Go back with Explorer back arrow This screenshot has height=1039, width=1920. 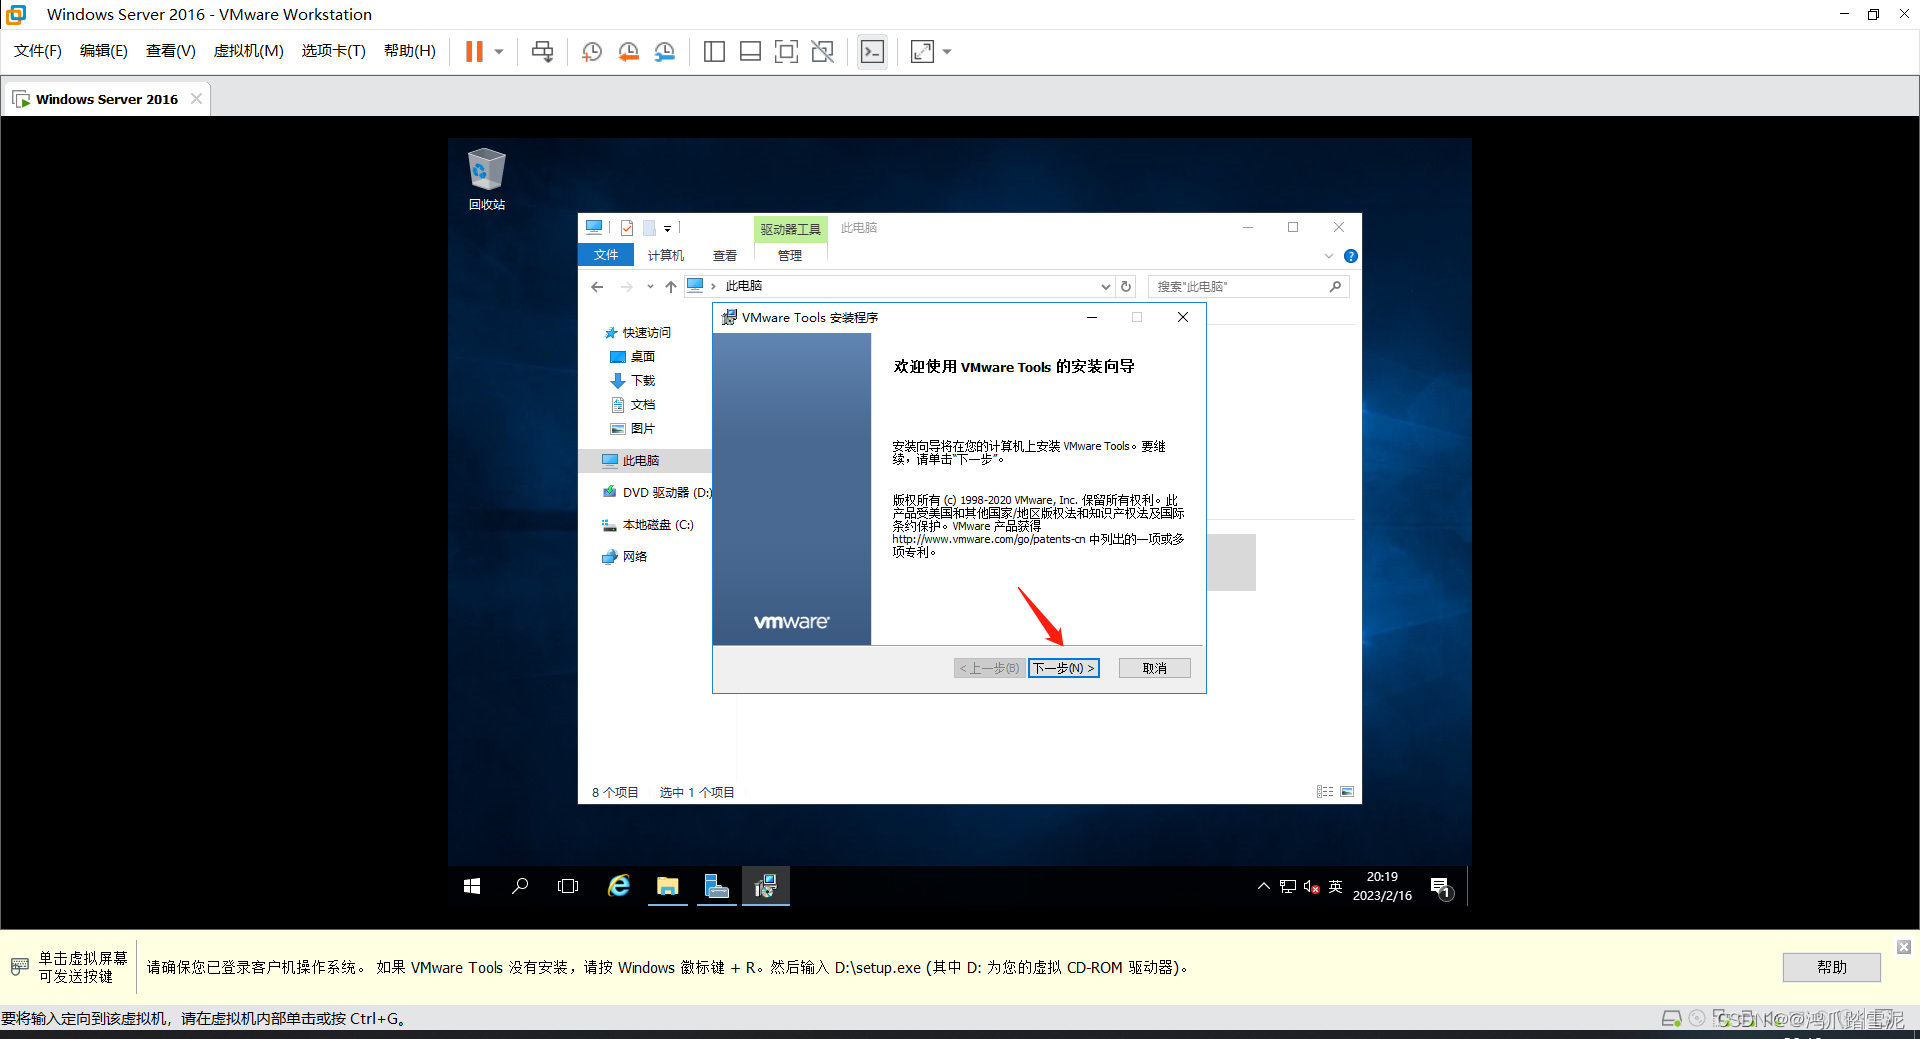pyautogui.click(x=597, y=287)
